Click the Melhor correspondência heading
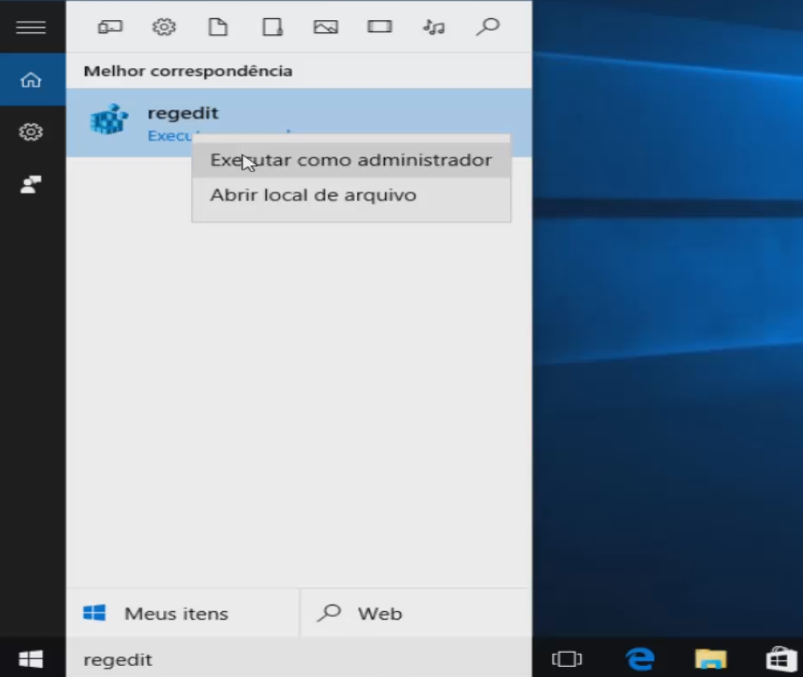803x677 pixels. [188, 71]
